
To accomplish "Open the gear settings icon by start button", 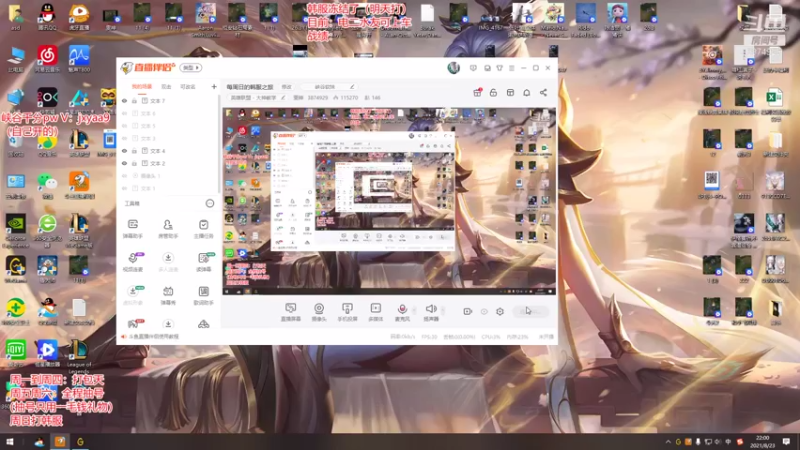I will (x=500, y=311).
